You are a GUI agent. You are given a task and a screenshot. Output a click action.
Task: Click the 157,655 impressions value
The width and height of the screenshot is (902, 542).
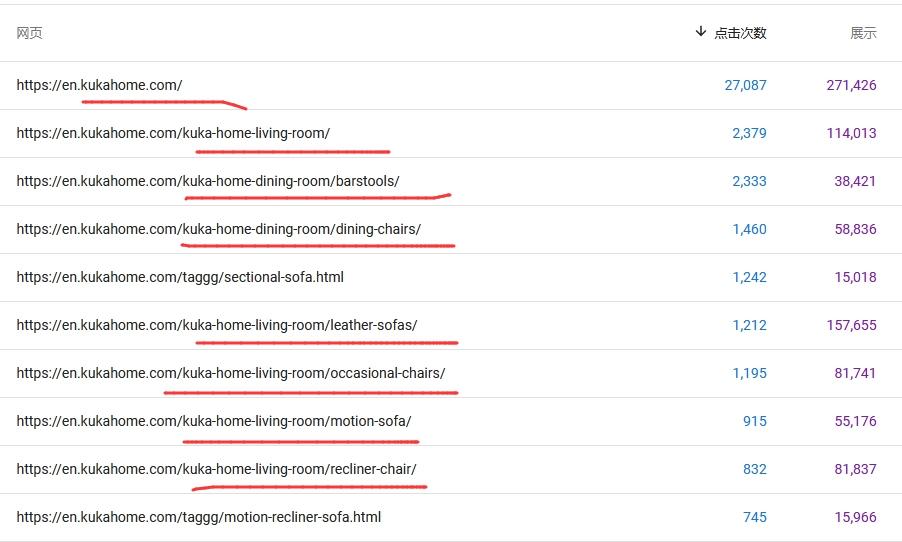pos(851,325)
